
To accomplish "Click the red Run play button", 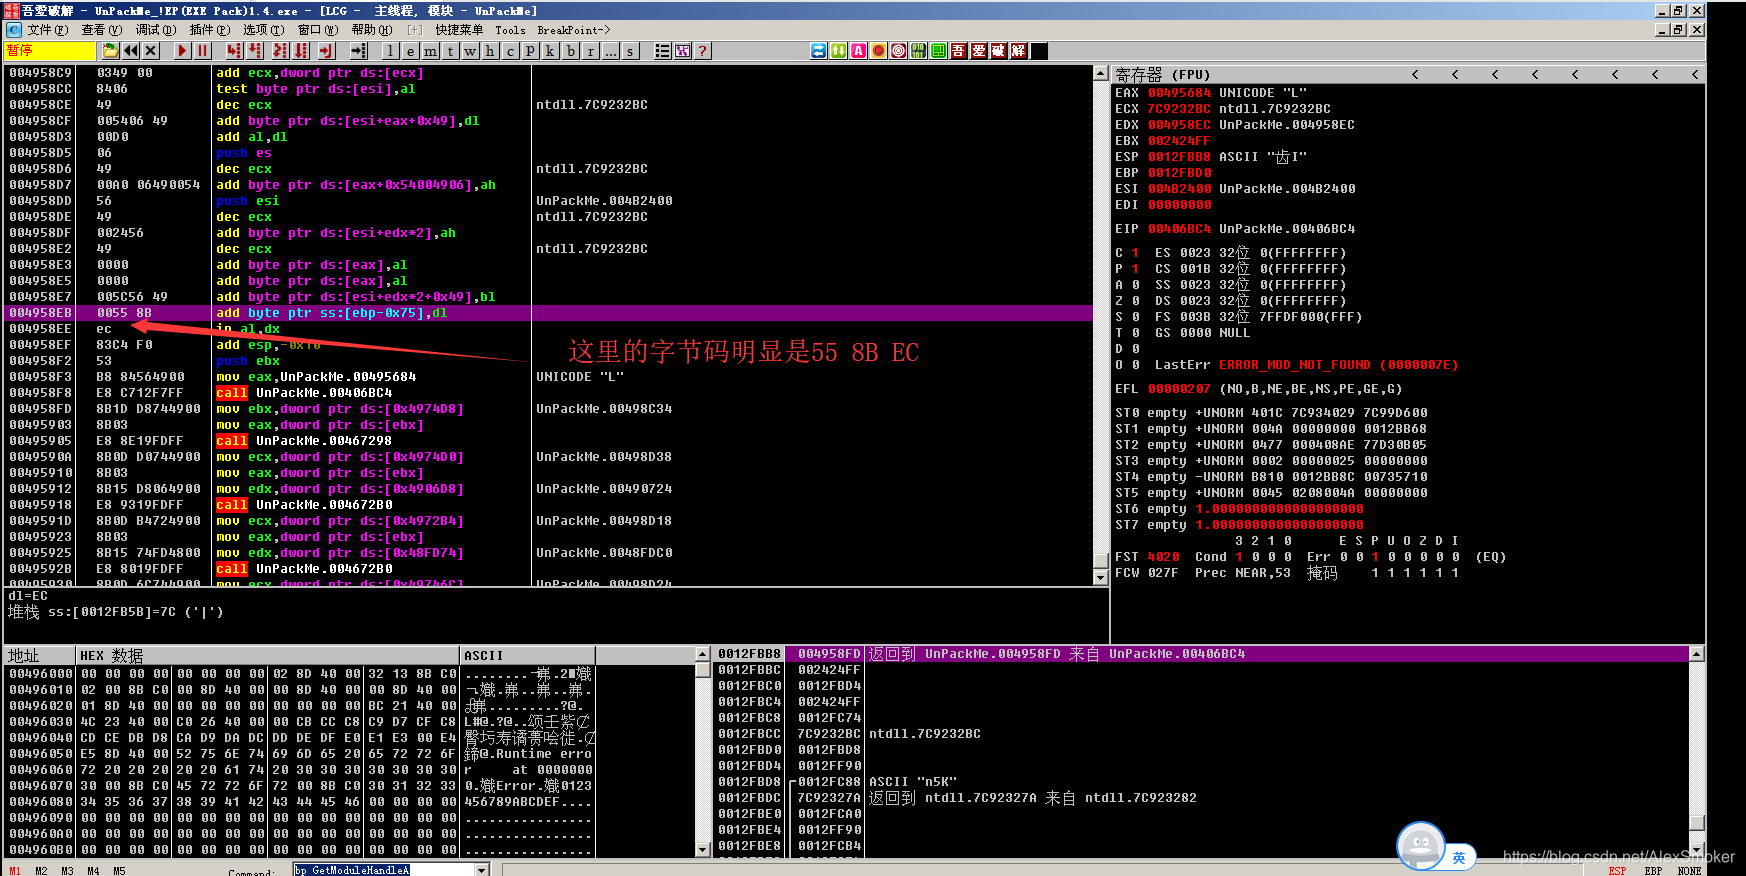I will pos(182,51).
